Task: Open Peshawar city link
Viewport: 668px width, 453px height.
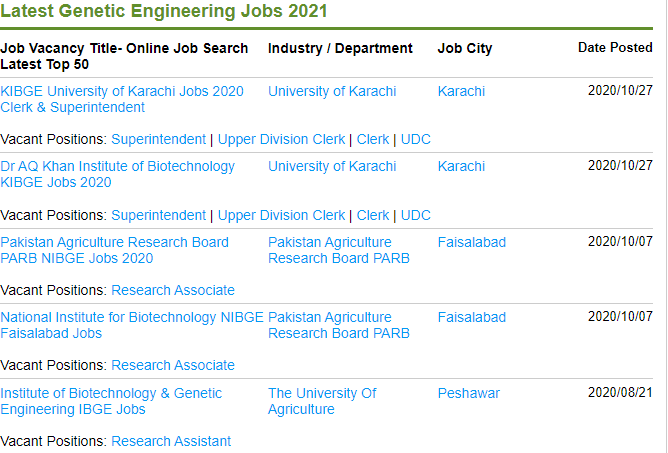Action: pyautogui.click(x=469, y=393)
